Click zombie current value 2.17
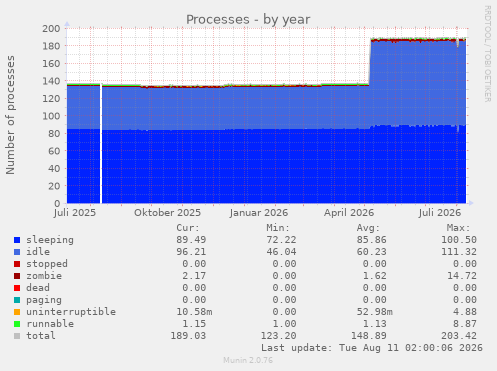Screen dimensions: 497x371 194,276
